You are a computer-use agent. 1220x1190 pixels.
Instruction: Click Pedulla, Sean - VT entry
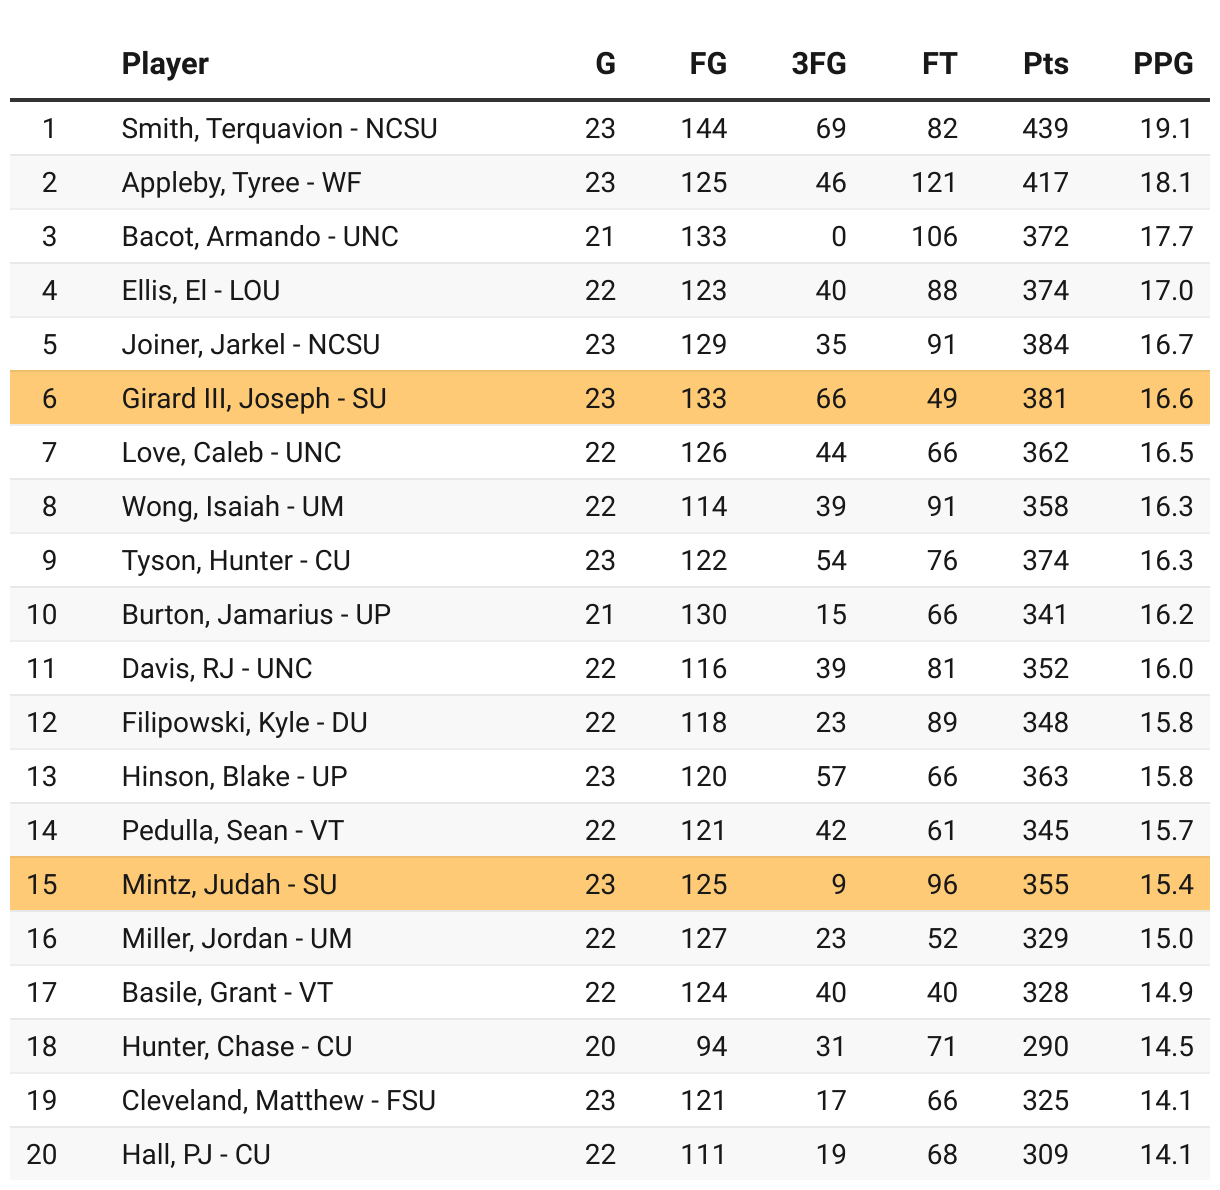pyautogui.click(x=232, y=831)
